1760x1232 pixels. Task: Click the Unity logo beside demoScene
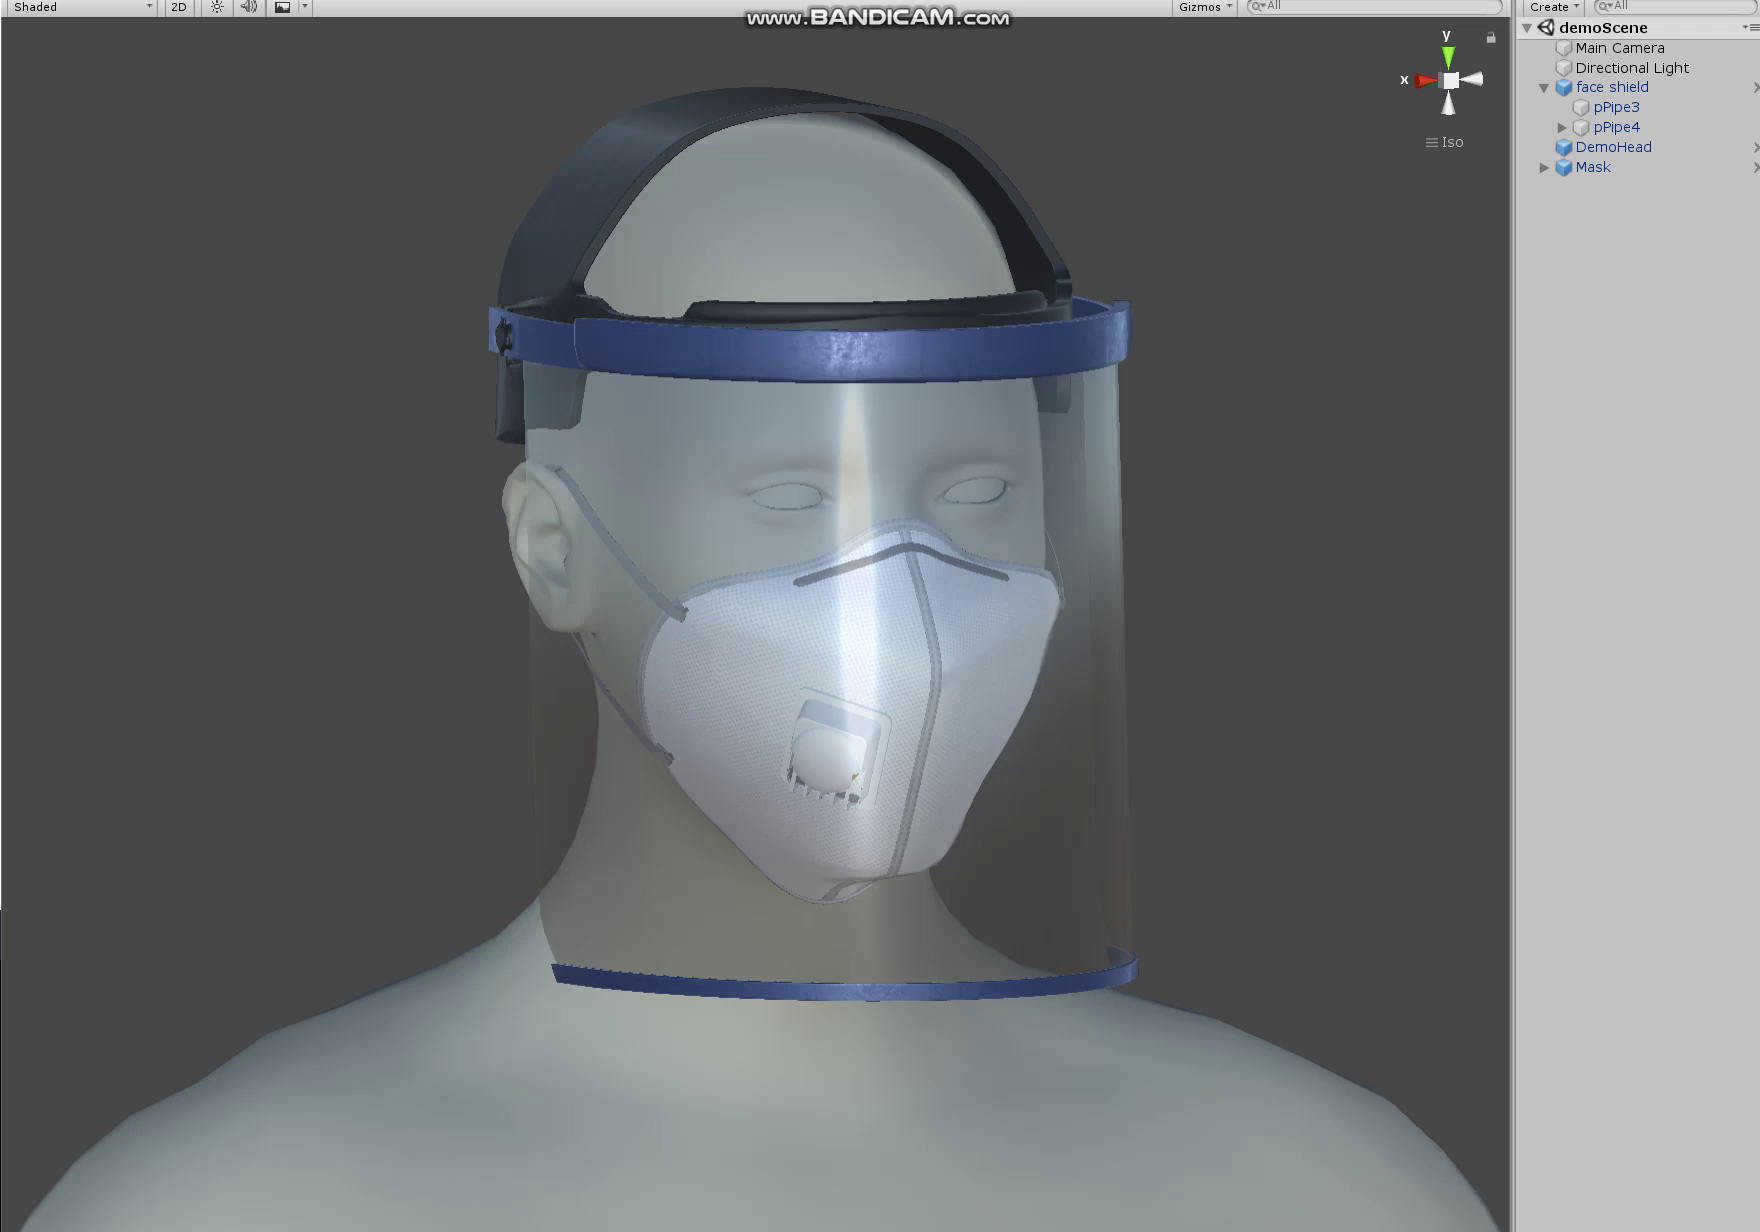[1546, 28]
